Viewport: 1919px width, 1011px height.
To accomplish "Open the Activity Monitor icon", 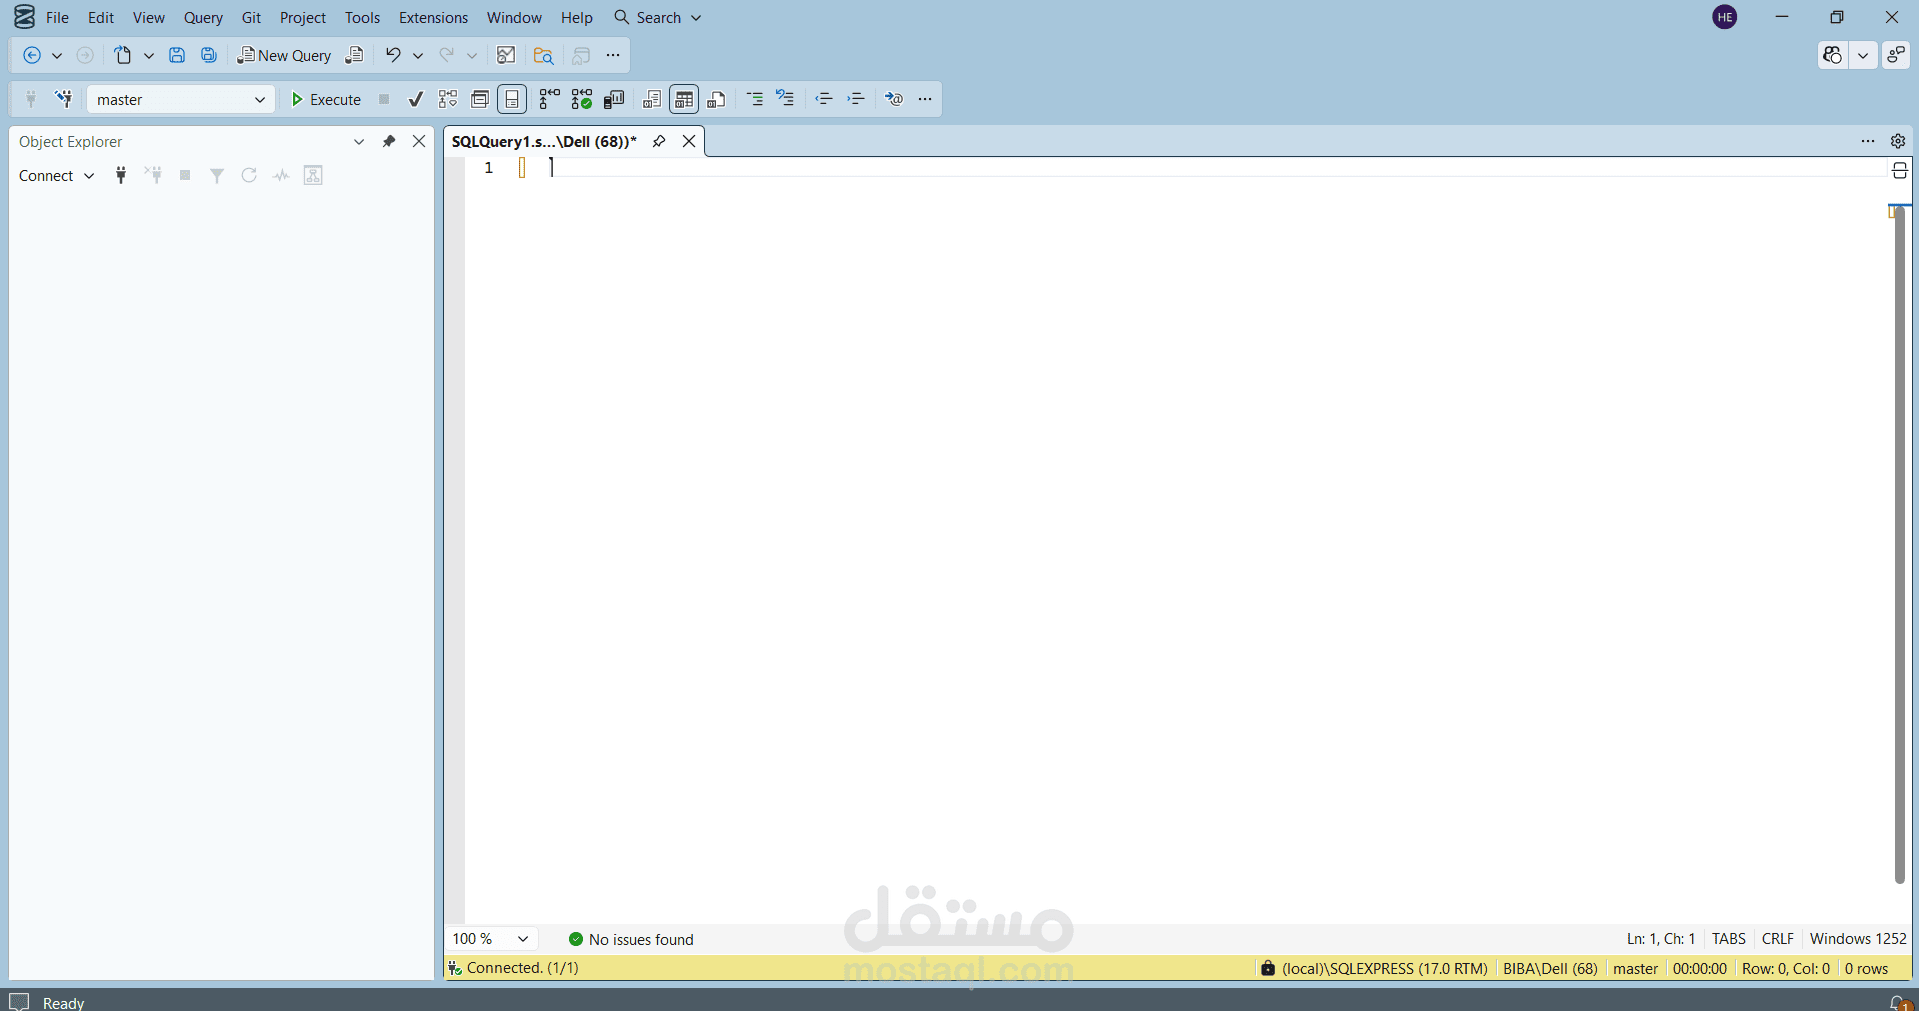I will click(x=506, y=56).
